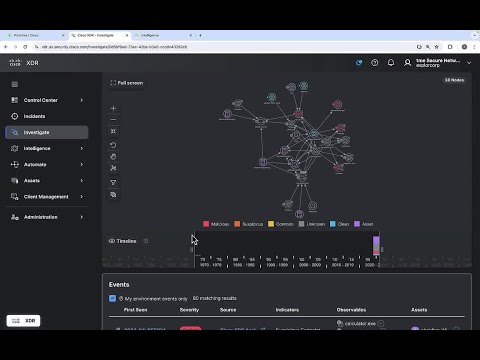Click the blue assistant icon in header
This screenshot has height=360, width=480.
pos(359,63)
